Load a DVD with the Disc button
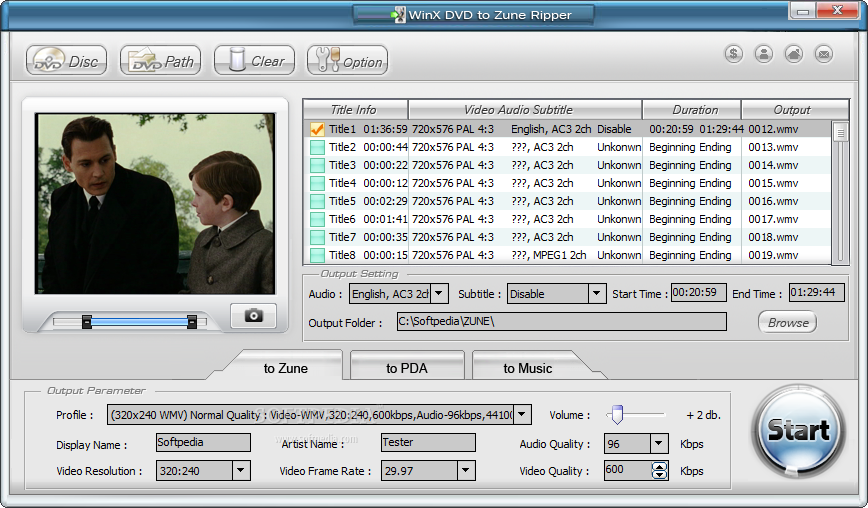This screenshot has width=868, height=508. coord(66,60)
